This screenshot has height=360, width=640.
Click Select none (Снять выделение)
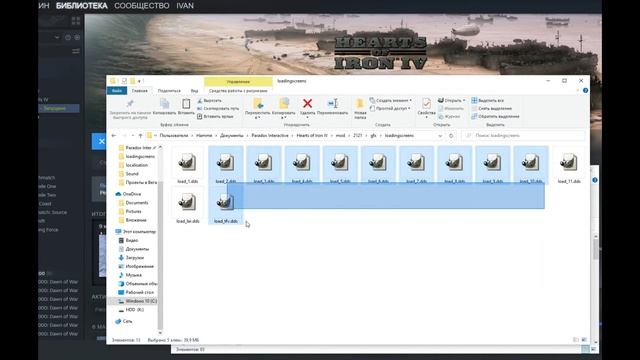491,109
